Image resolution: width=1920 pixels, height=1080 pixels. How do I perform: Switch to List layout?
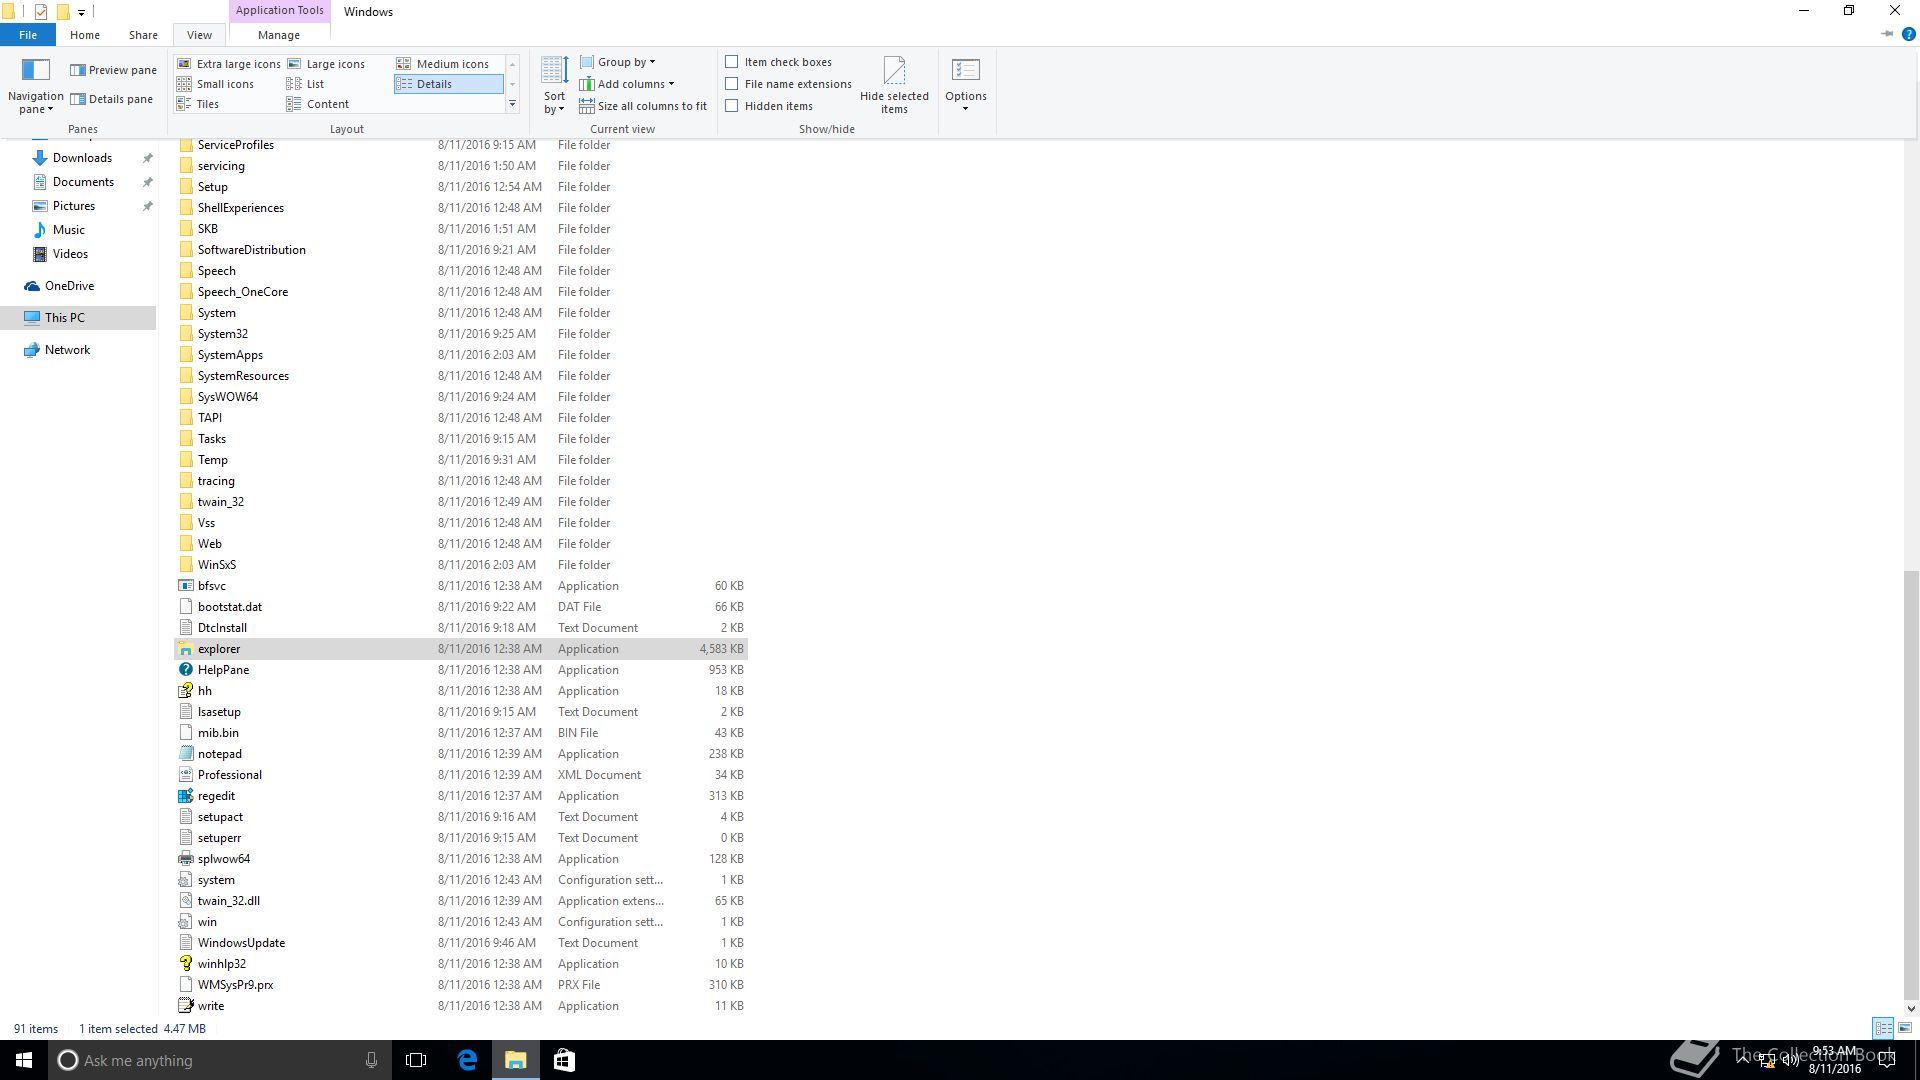point(306,84)
